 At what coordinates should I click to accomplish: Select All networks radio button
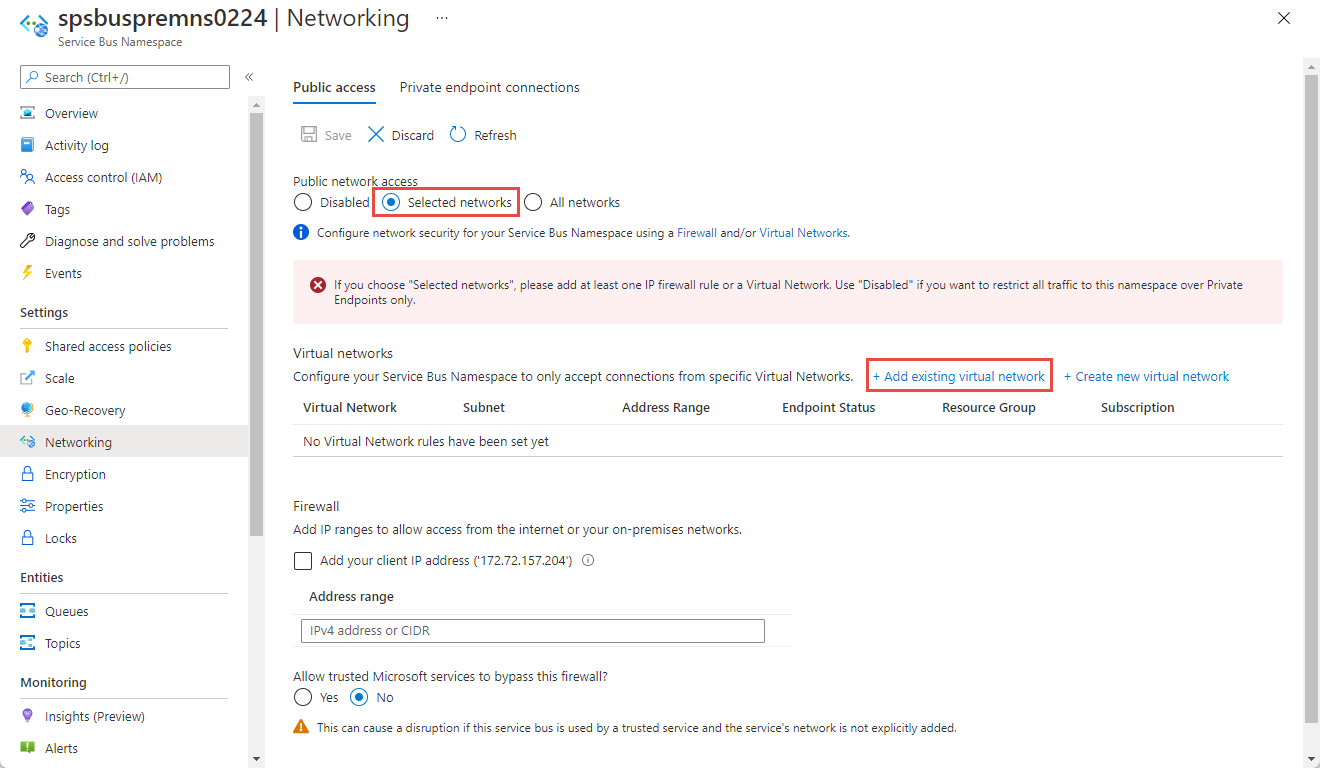pos(533,202)
